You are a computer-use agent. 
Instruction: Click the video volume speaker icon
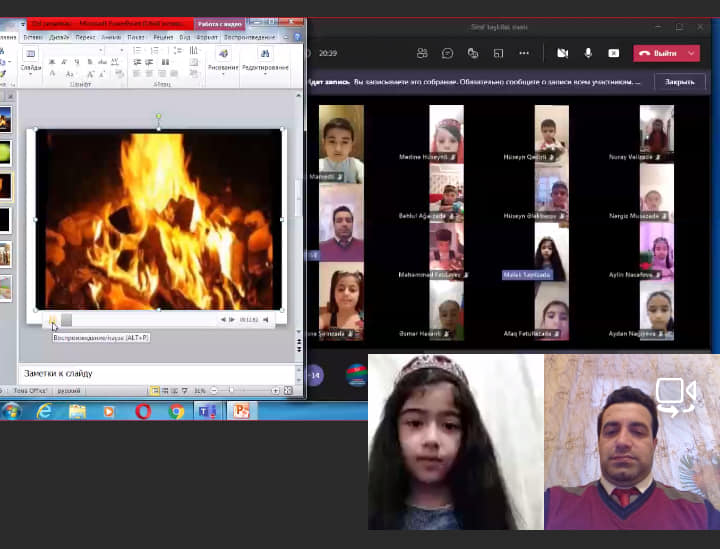point(265,319)
